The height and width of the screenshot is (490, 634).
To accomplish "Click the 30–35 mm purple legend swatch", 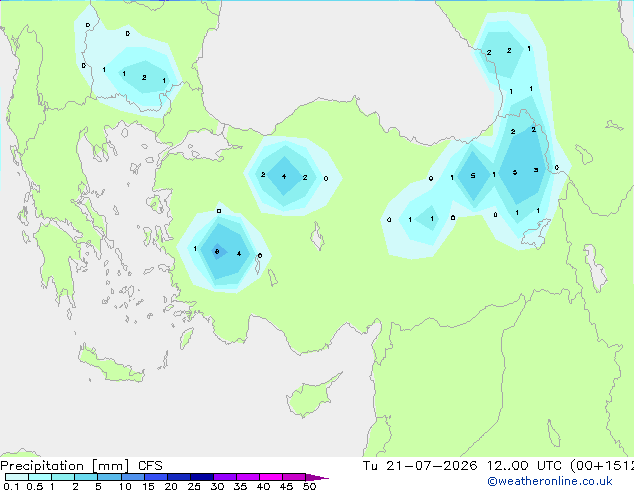I will tap(224, 477).
